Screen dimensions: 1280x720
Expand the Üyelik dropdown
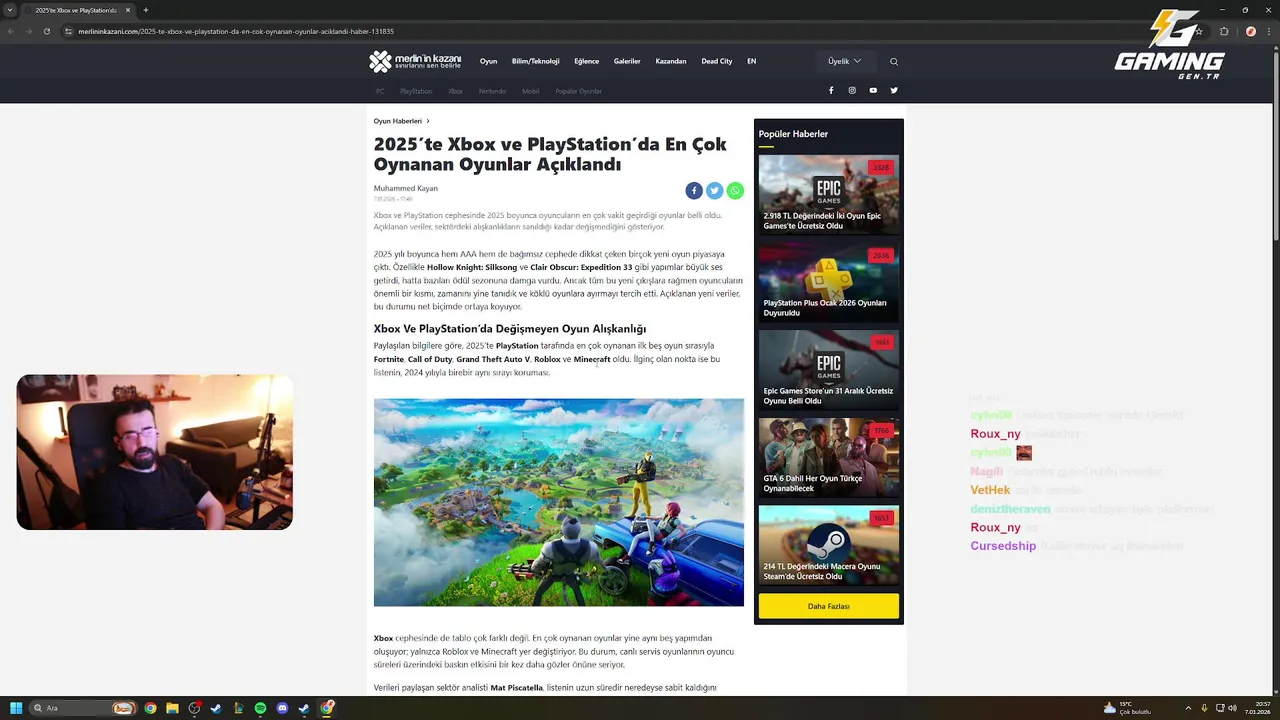pyautogui.click(x=845, y=61)
